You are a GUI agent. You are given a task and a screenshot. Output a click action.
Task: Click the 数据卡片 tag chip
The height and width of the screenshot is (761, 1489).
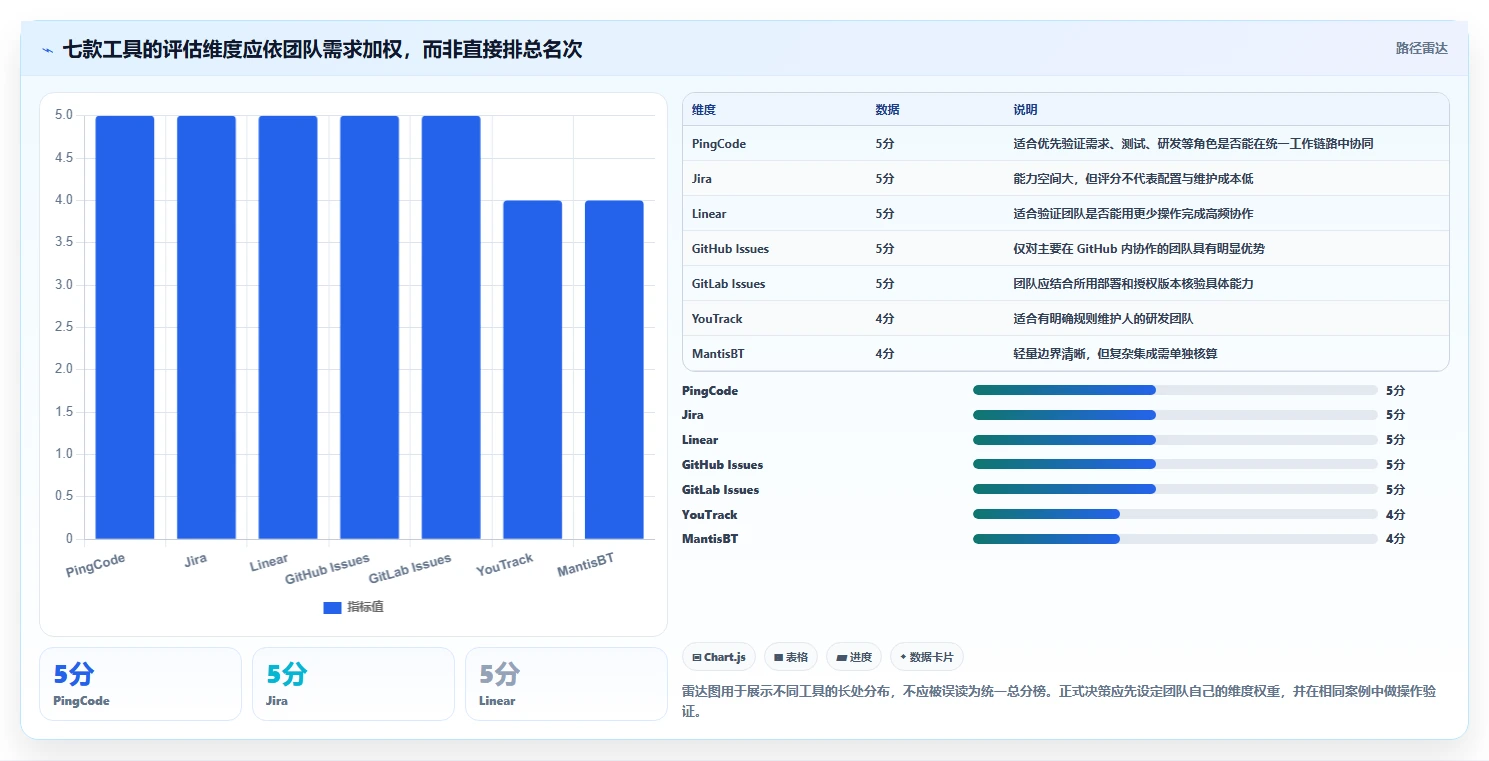(x=927, y=657)
